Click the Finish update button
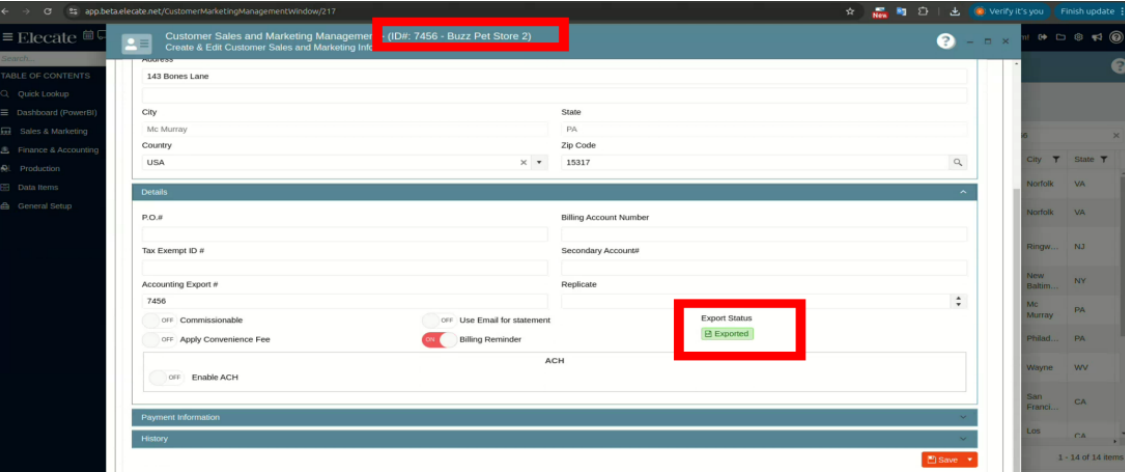1125x473 pixels. coord(1087,11)
